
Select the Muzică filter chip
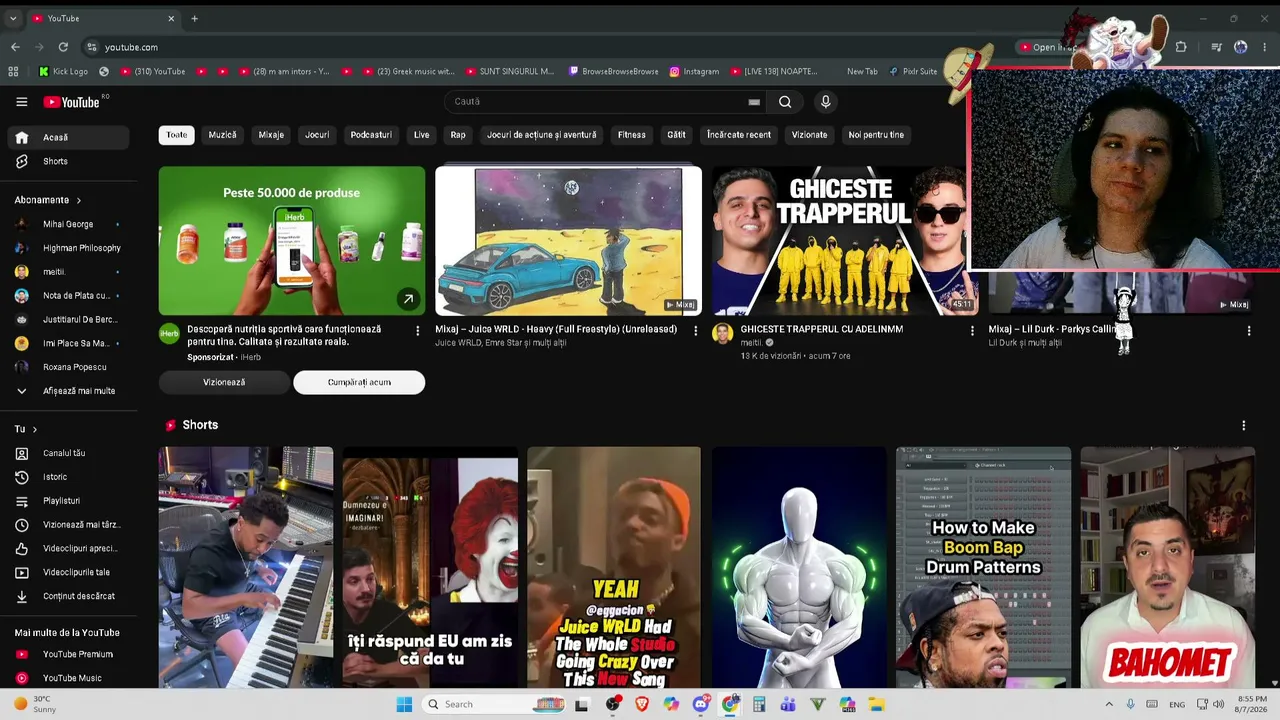tap(222, 135)
